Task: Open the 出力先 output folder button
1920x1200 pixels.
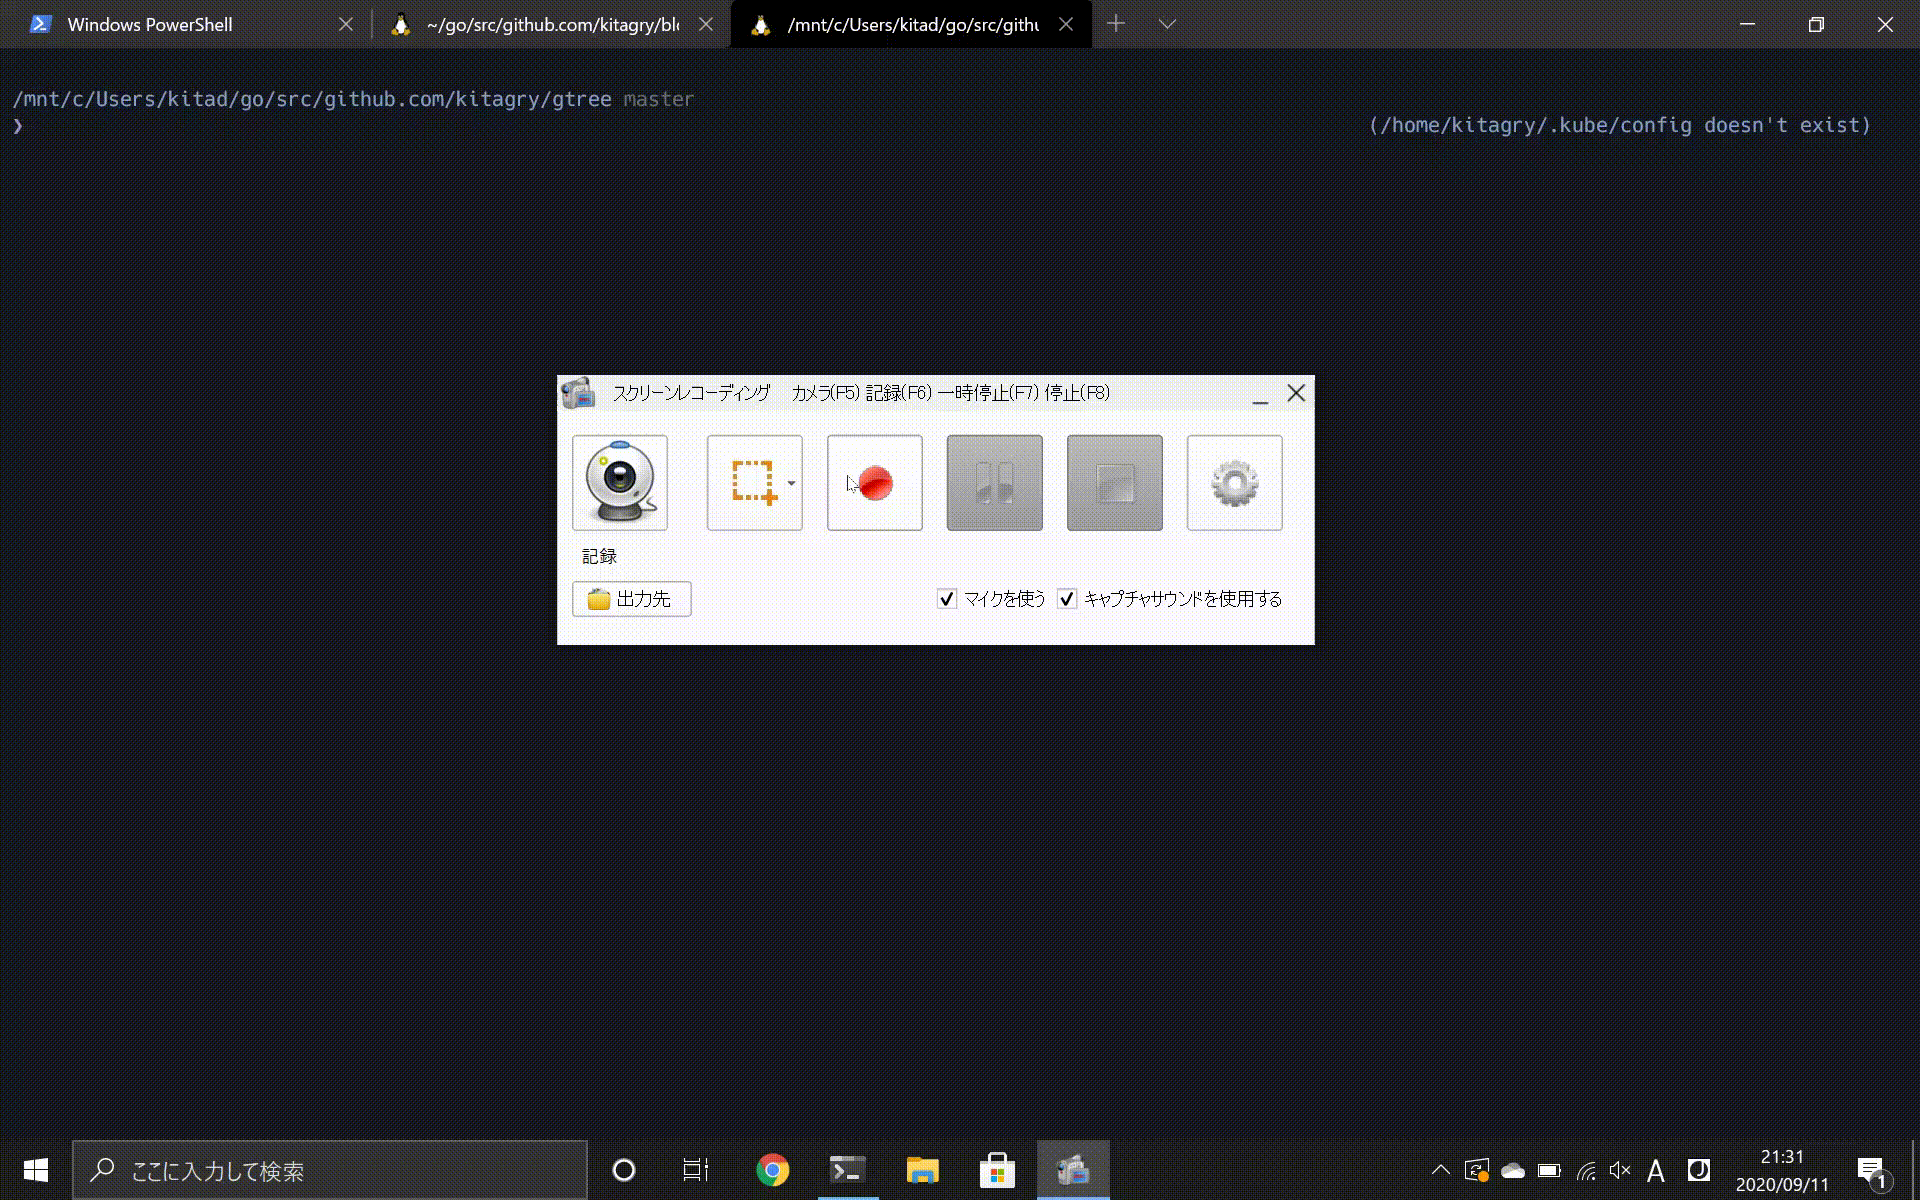Action: pyautogui.click(x=631, y=599)
